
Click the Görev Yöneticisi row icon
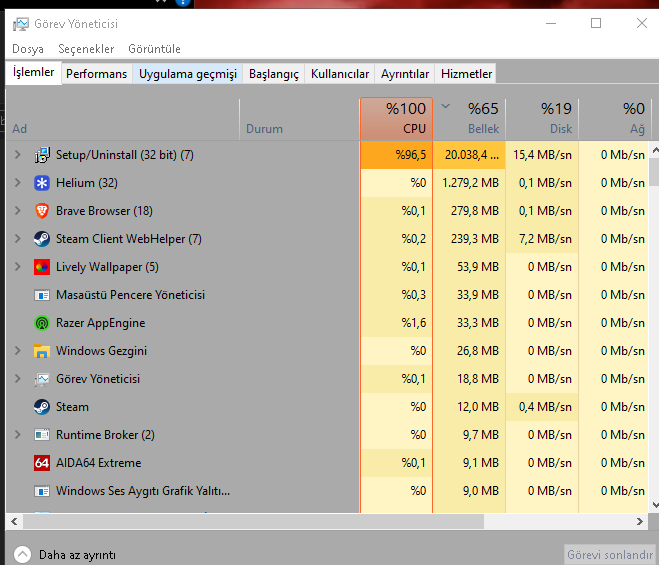click(x=42, y=379)
